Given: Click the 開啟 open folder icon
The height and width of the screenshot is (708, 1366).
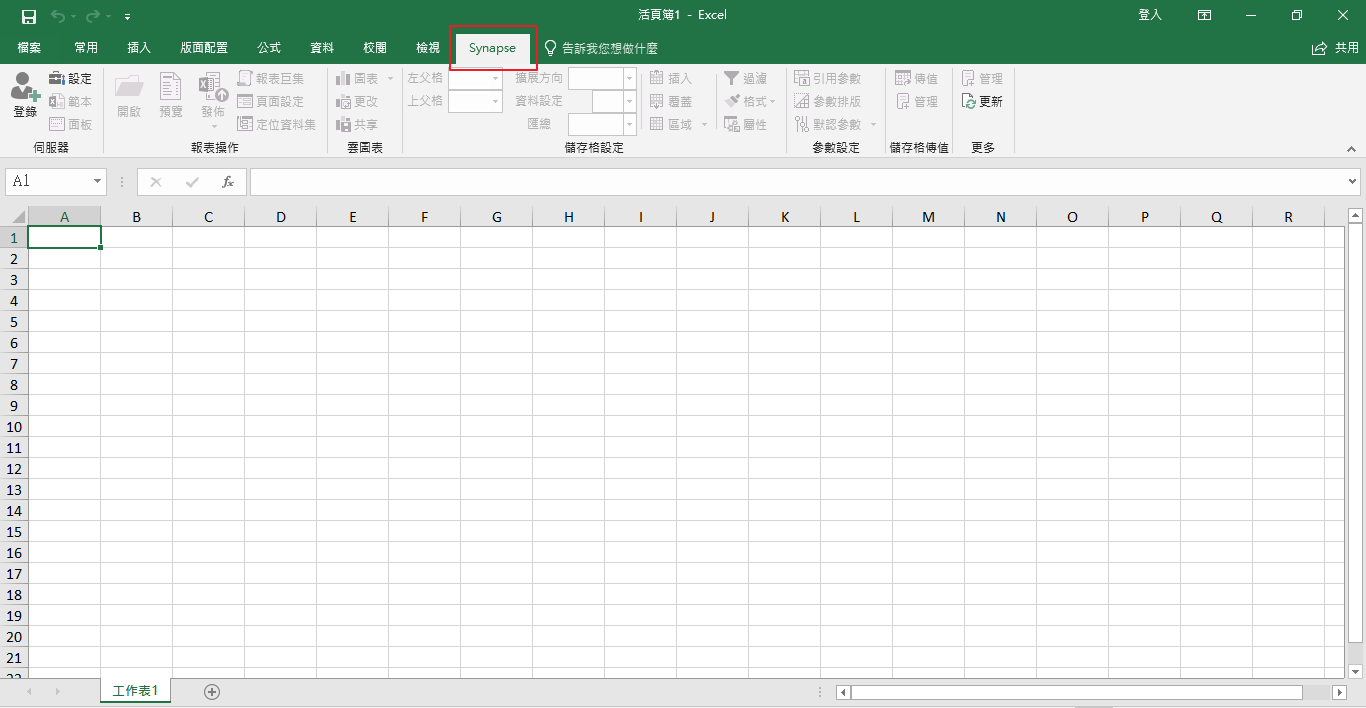Looking at the screenshot, I should click(x=129, y=95).
